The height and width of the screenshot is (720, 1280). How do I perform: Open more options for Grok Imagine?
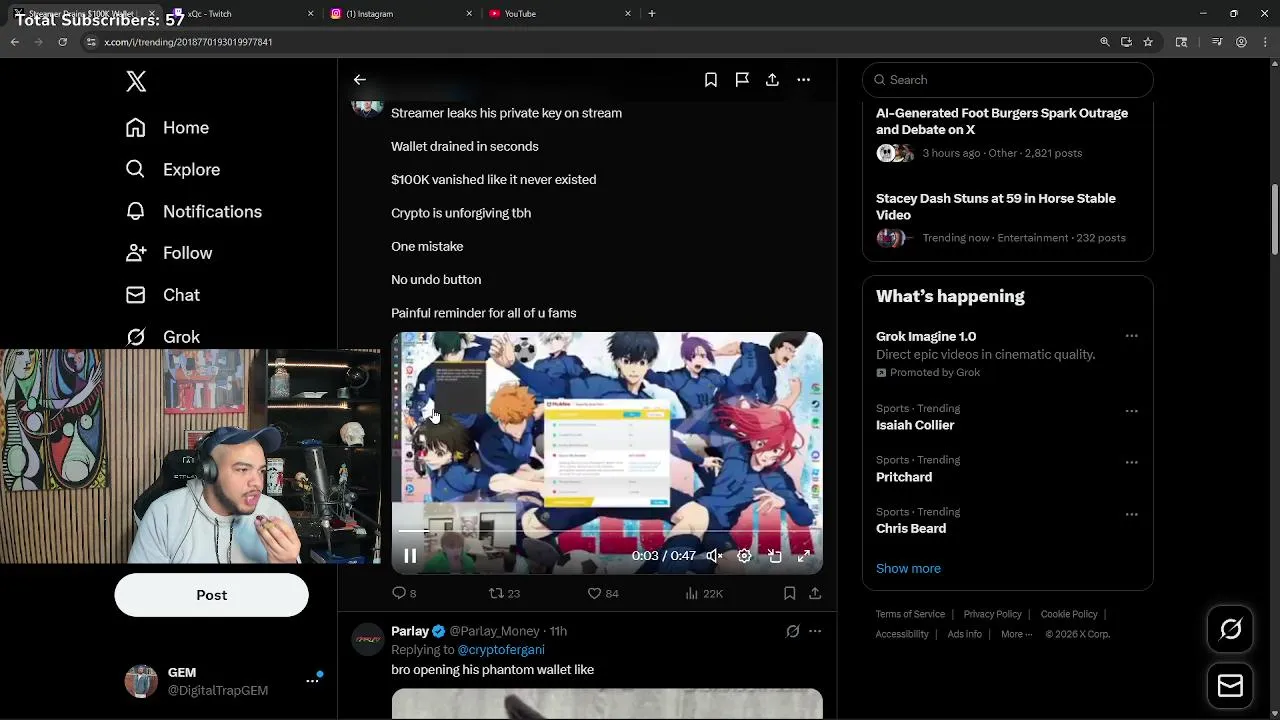[1131, 337]
